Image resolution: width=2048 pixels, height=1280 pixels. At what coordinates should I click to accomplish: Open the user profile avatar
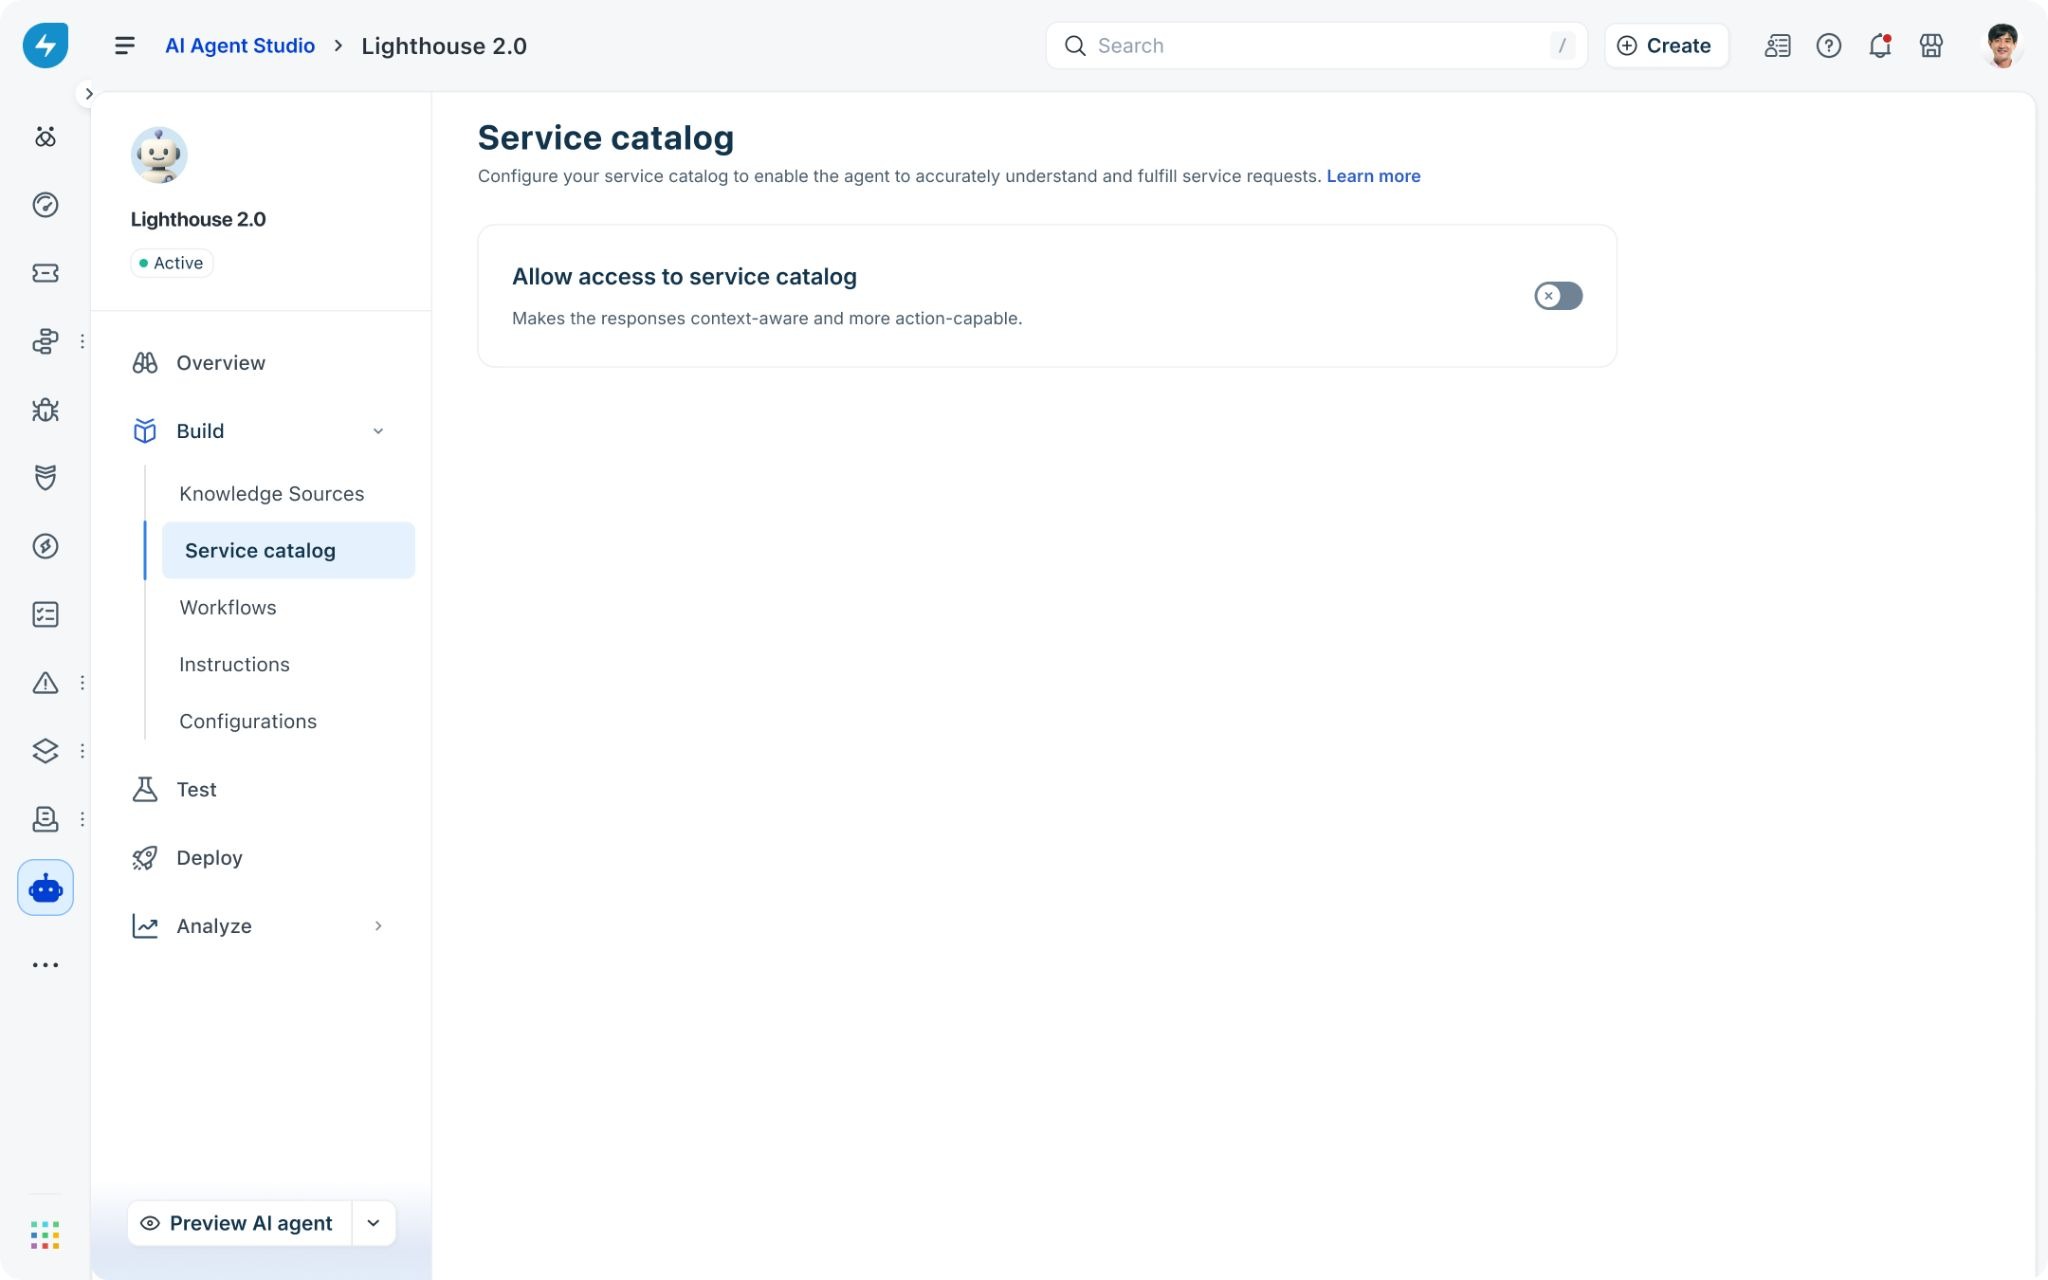tap(2001, 46)
